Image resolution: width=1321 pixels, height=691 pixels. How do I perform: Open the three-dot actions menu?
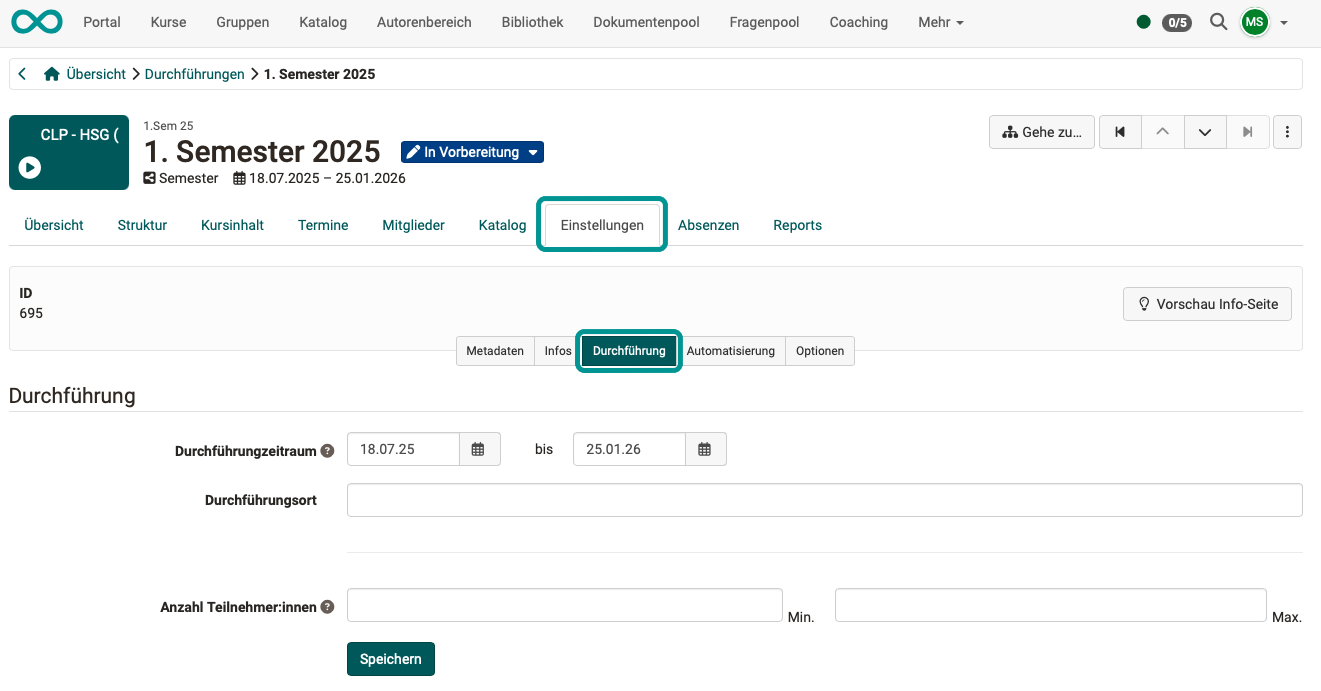pyautogui.click(x=1287, y=131)
